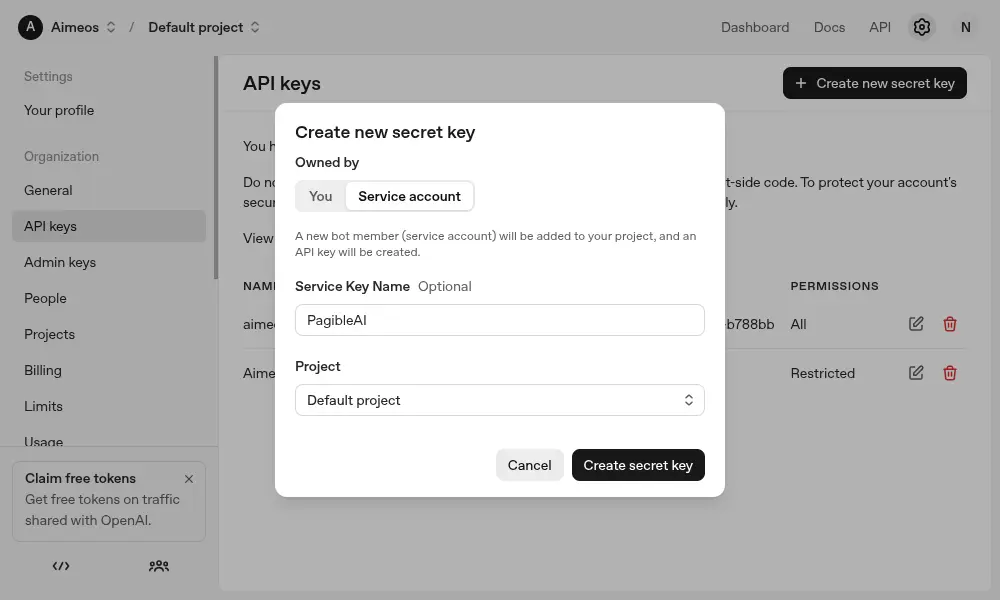Edit the key with All permissions
This screenshot has height=600, width=1000.
pyautogui.click(x=916, y=324)
